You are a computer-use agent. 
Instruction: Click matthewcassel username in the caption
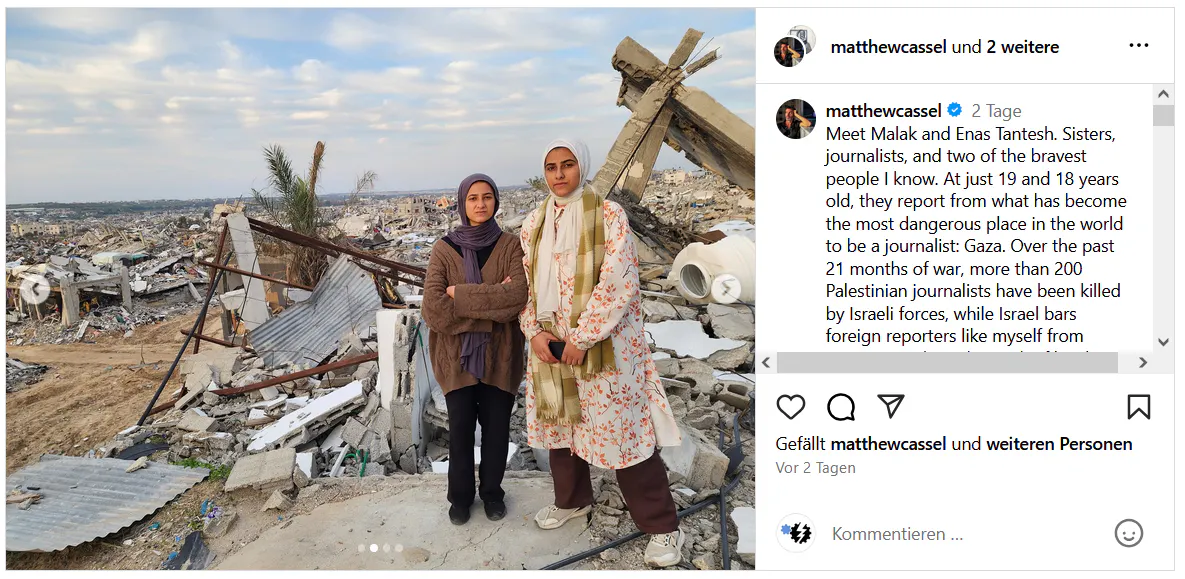click(x=883, y=111)
